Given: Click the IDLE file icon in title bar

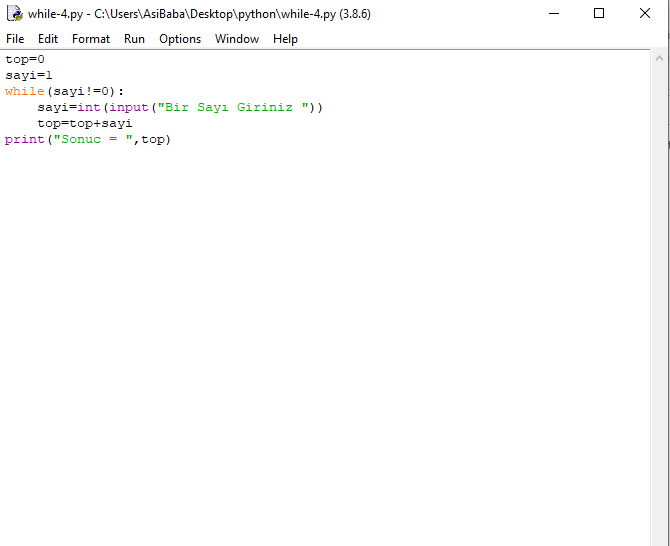Looking at the screenshot, I should [14, 14].
